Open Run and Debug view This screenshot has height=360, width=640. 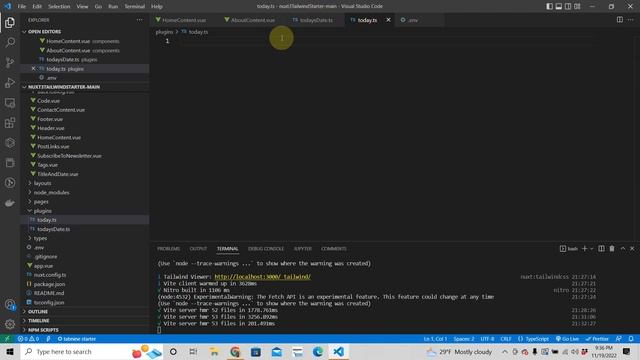pos(10,82)
